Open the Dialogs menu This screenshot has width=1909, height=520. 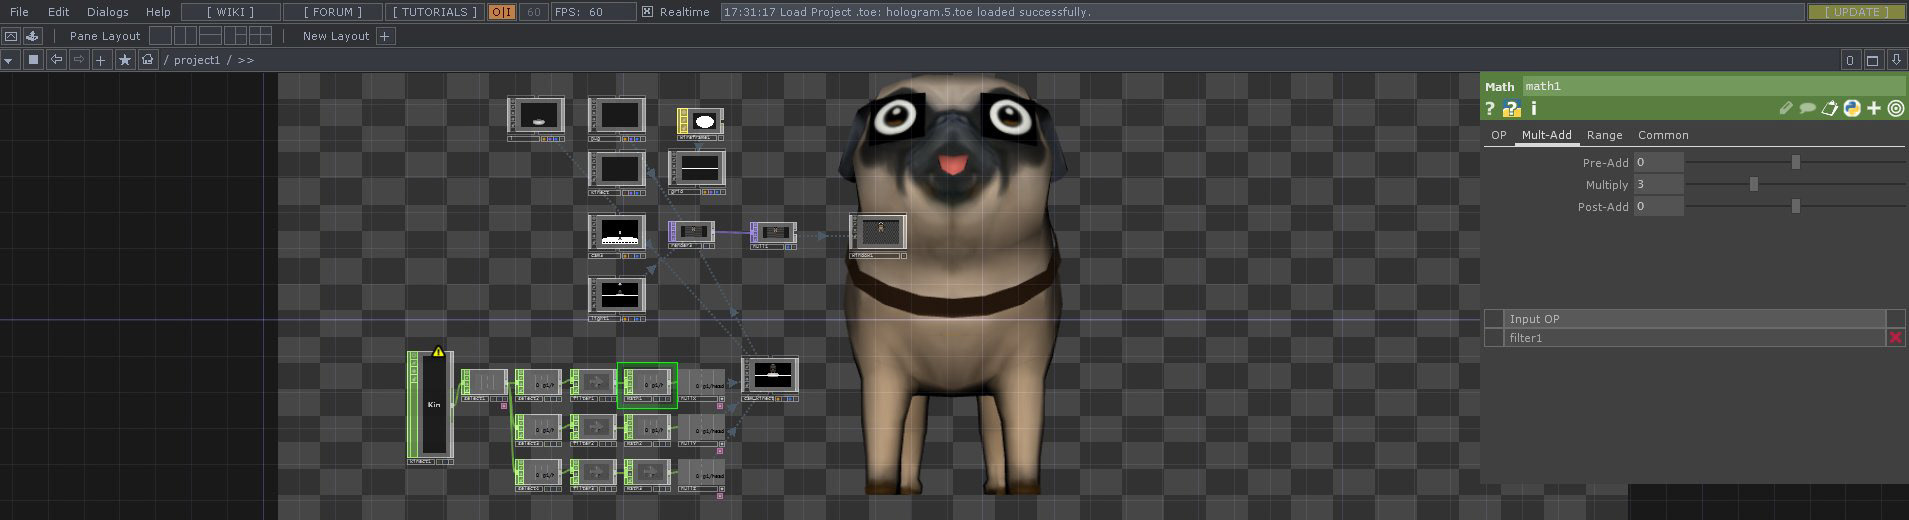pyautogui.click(x=107, y=12)
